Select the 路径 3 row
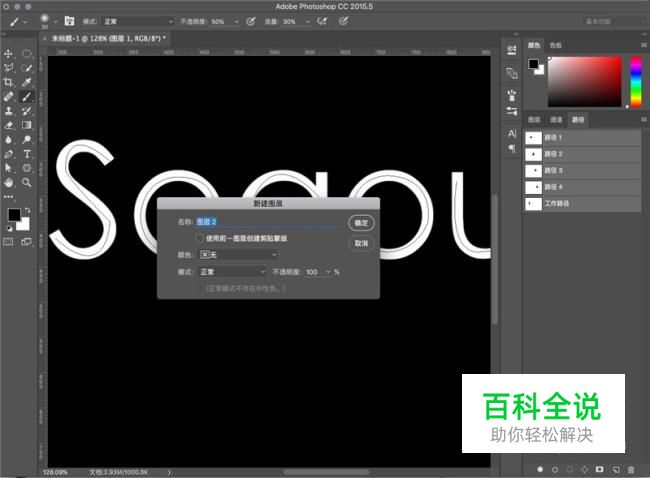The height and width of the screenshot is (478, 650). 582,170
